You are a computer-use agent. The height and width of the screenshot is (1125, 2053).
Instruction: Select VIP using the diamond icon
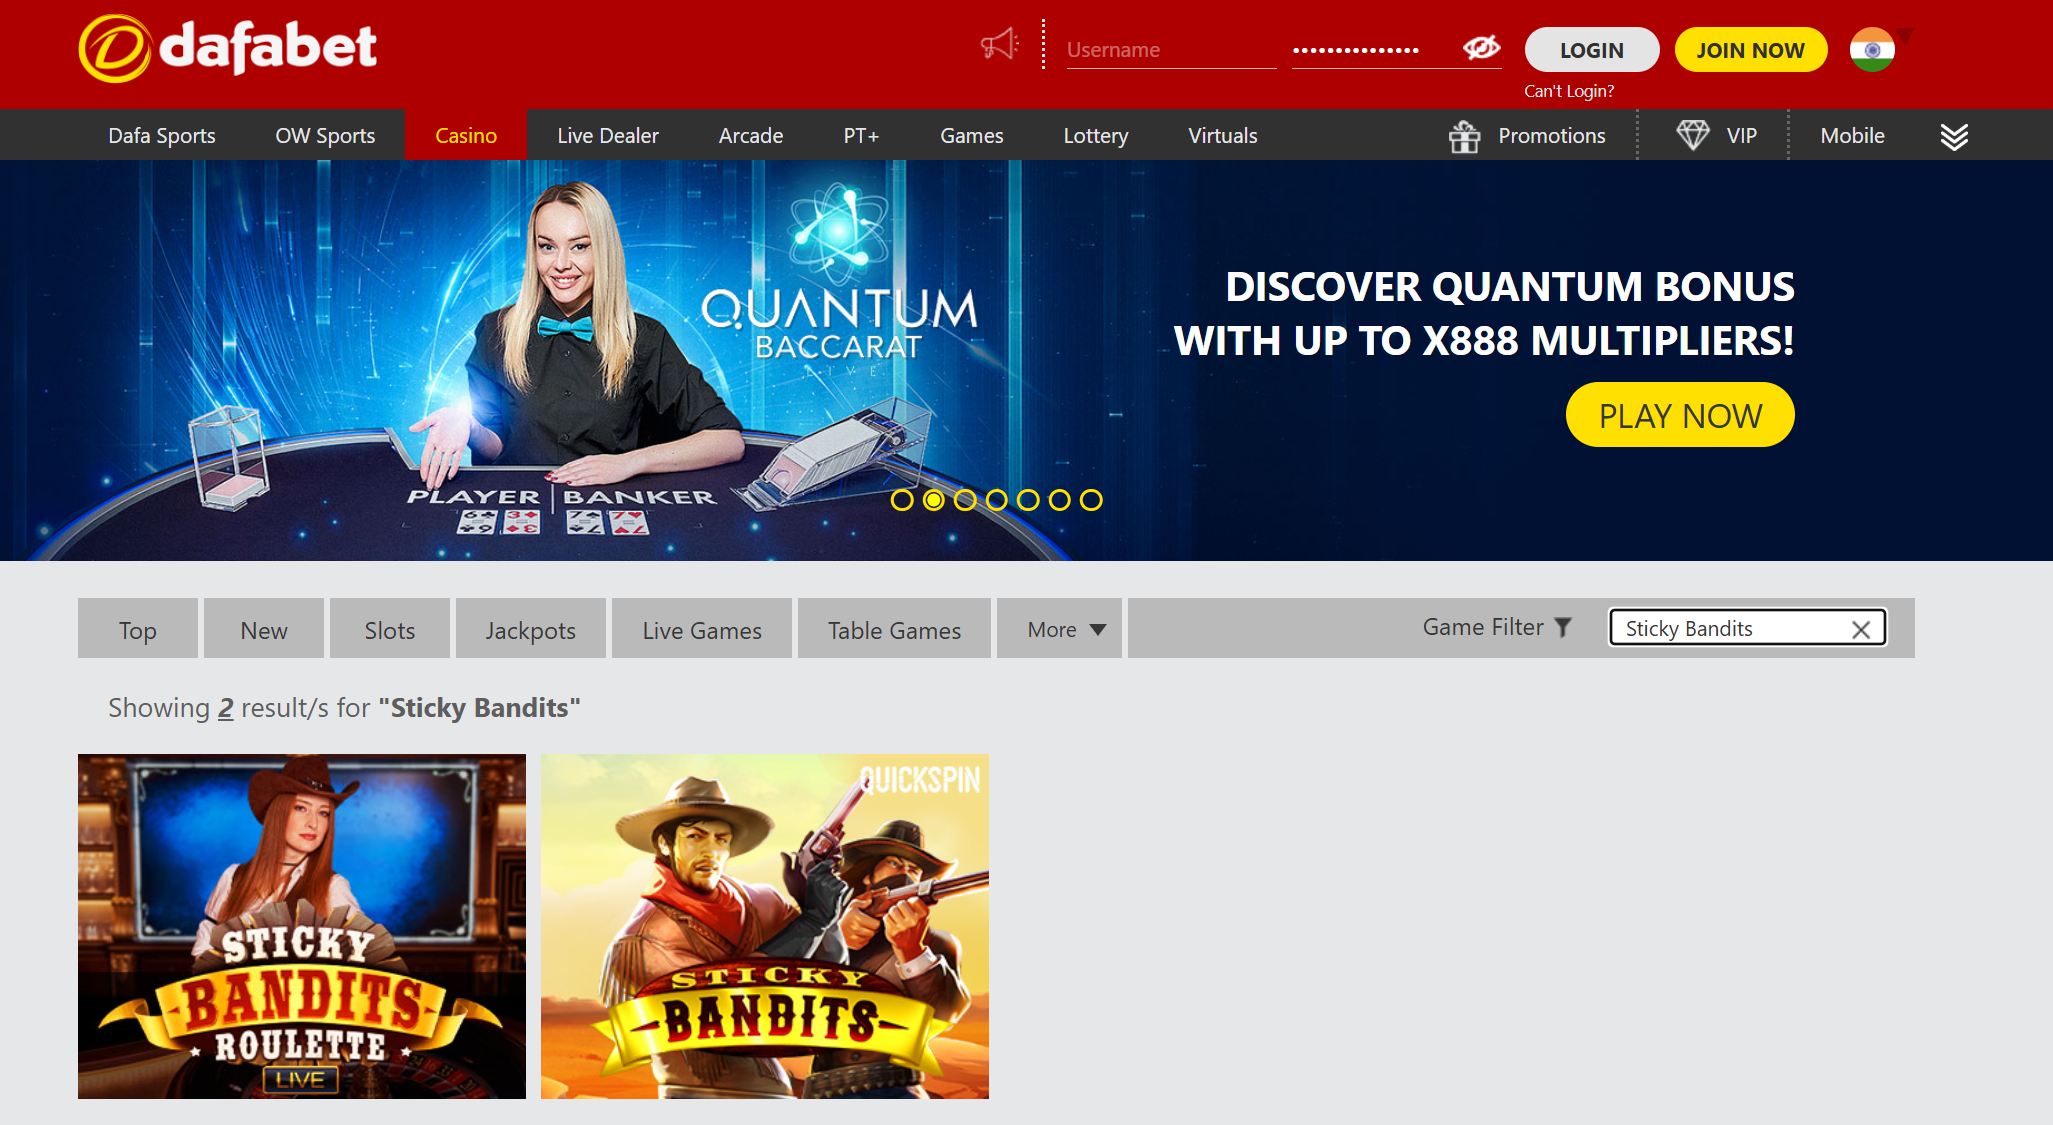coord(1694,133)
